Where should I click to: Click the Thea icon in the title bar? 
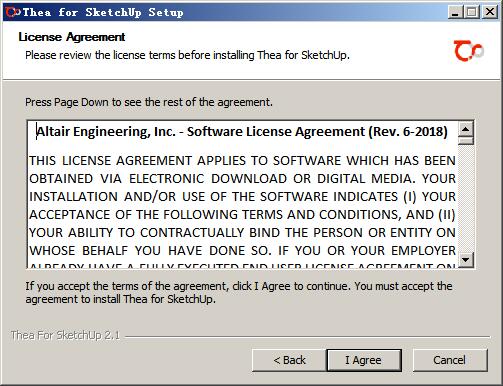(x=13, y=12)
